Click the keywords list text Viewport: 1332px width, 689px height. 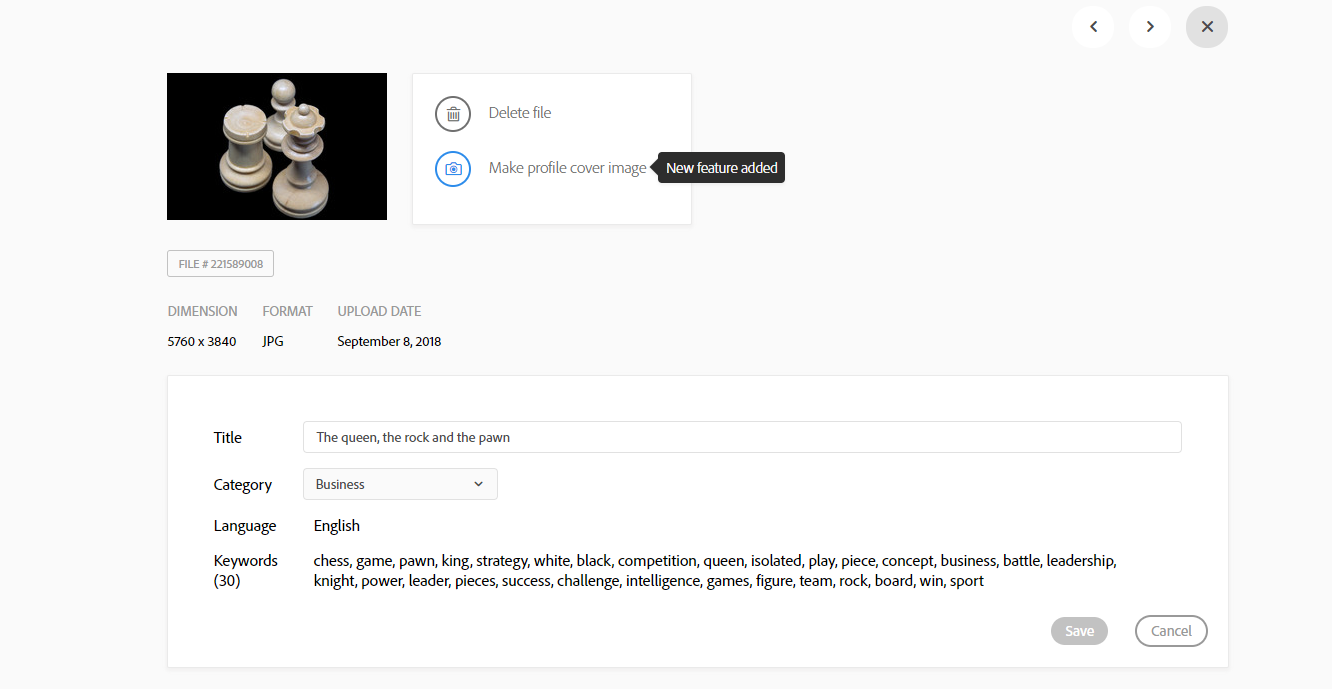[x=714, y=571]
